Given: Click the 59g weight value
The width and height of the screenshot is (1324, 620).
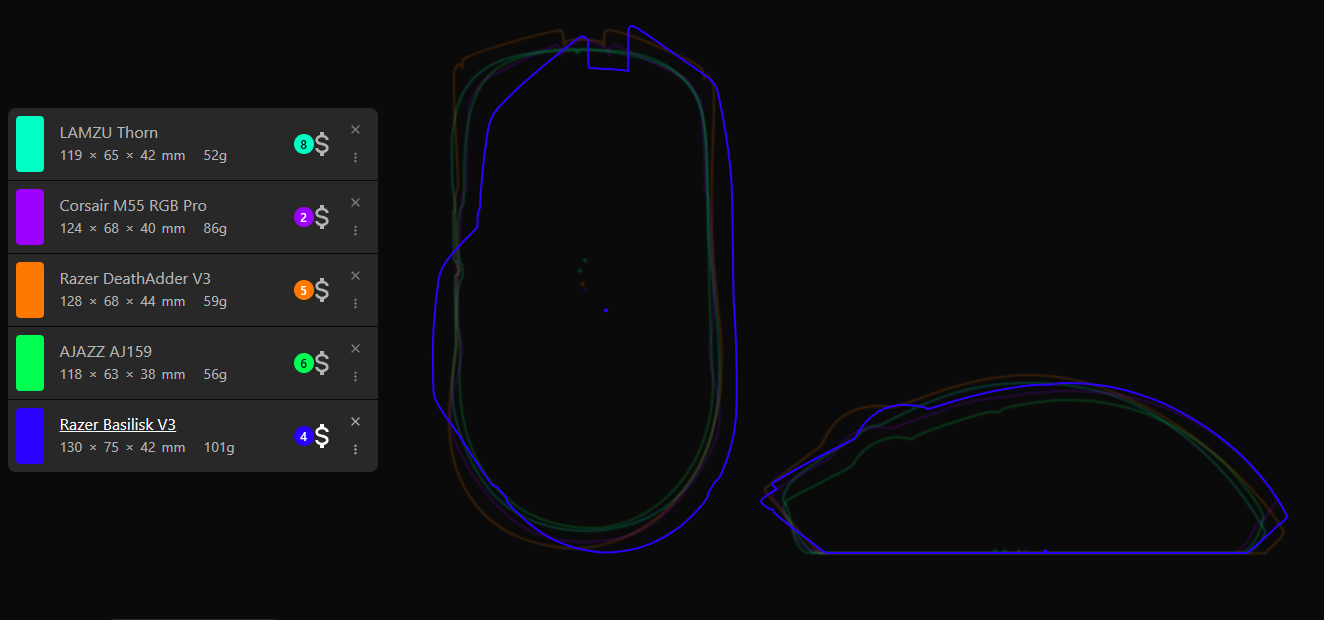Looking at the screenshot, I should [215, 301].
